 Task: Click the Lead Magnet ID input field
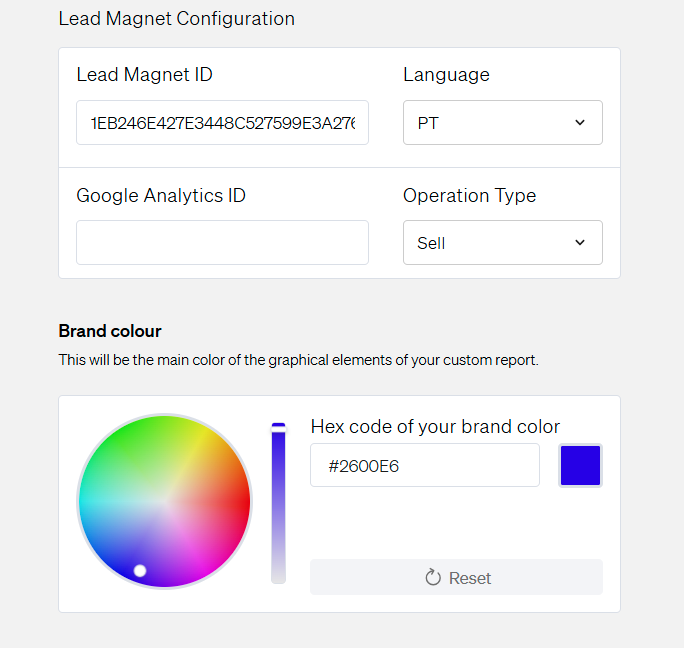click(222, 123)
